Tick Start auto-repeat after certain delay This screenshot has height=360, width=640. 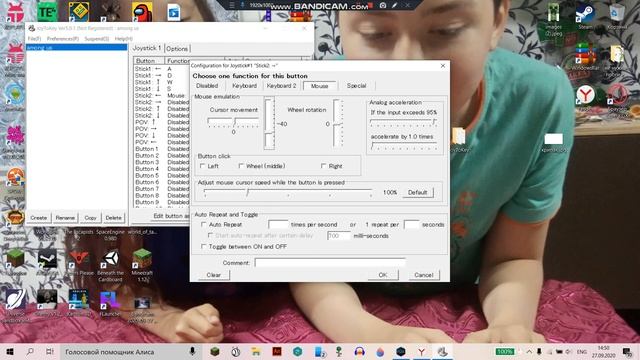click(x=210, y=236)
